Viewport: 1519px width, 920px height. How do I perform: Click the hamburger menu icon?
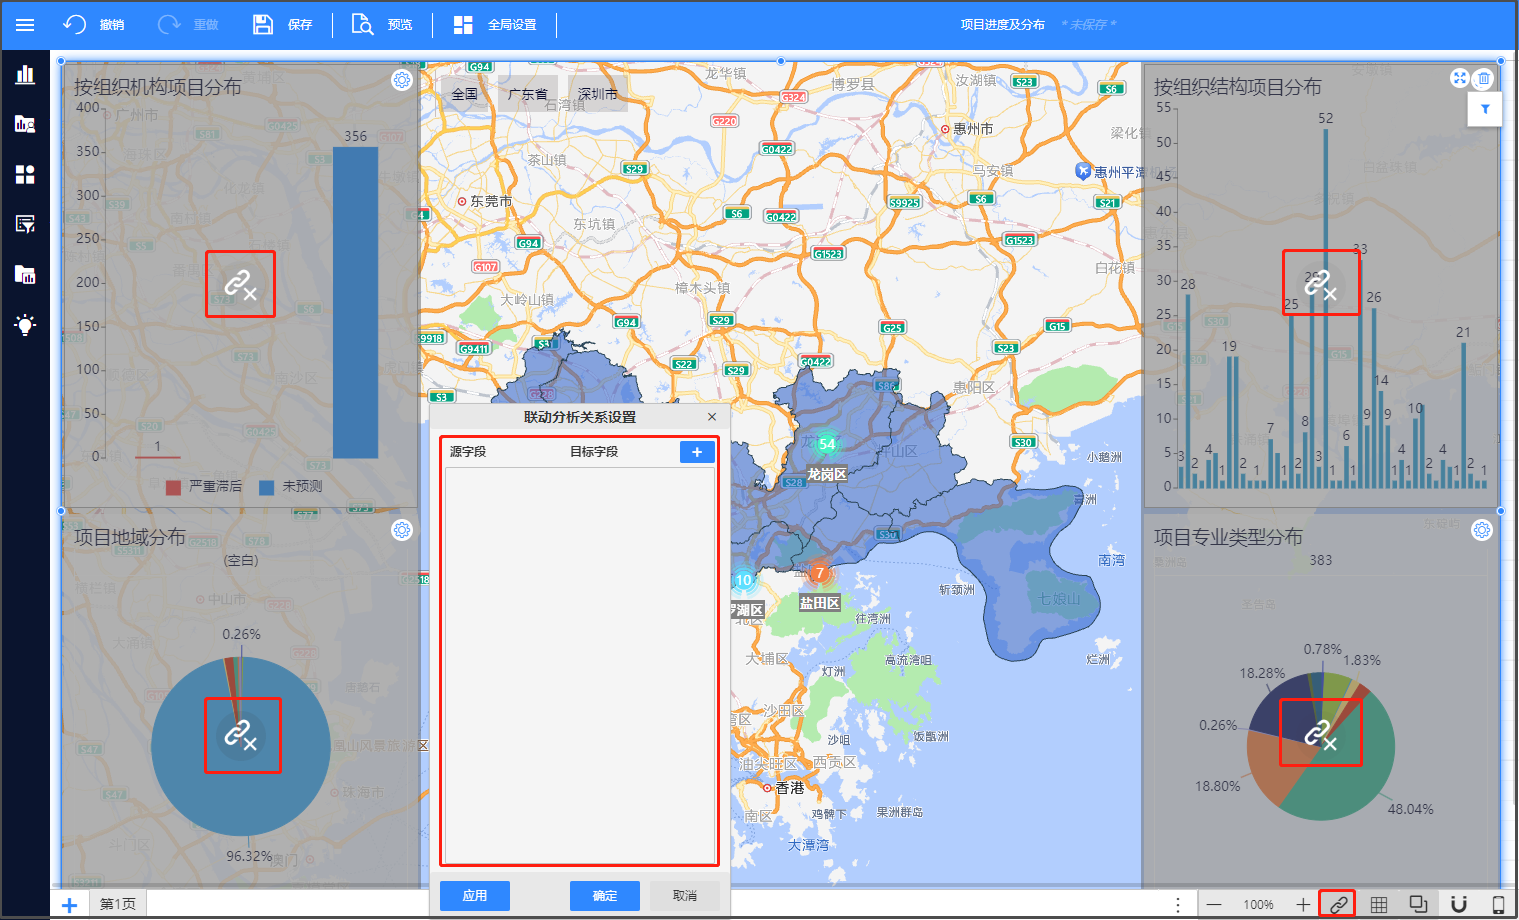point(25,25)
